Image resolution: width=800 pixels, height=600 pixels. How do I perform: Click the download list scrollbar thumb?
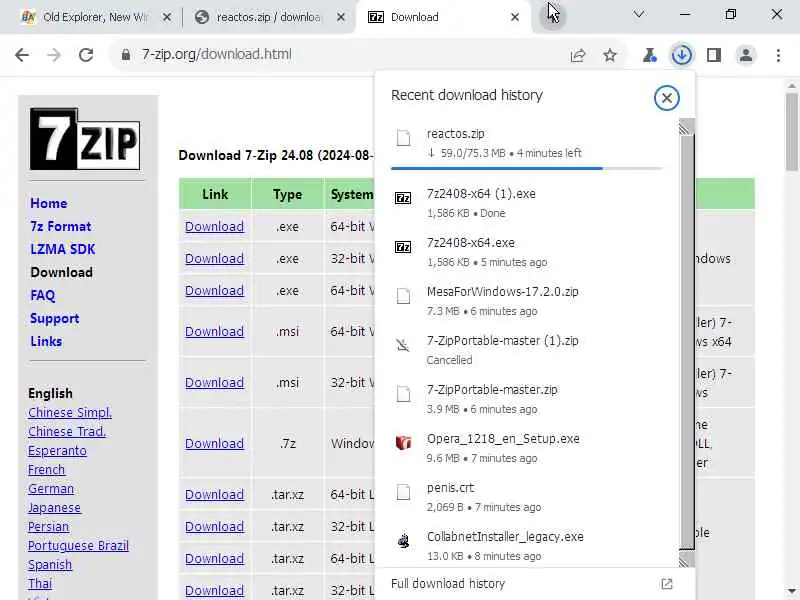point(687,342)
